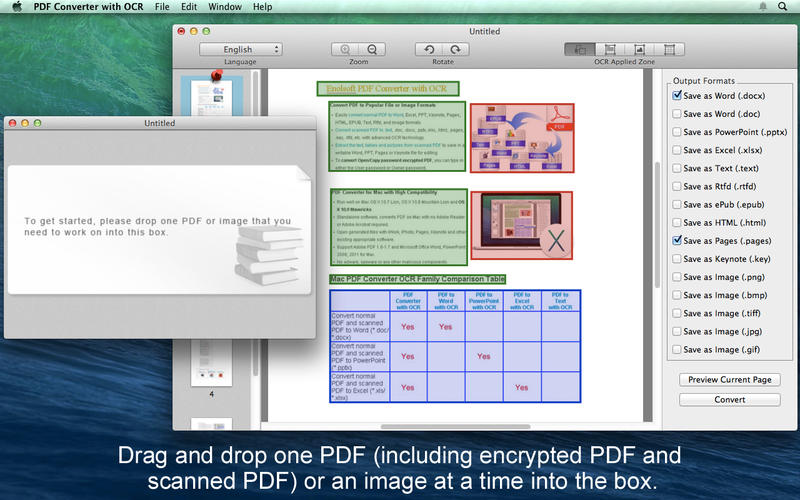Click the horizontal scrollbar below the page
This screenshot has height=500, width=800.
point(456,427)
